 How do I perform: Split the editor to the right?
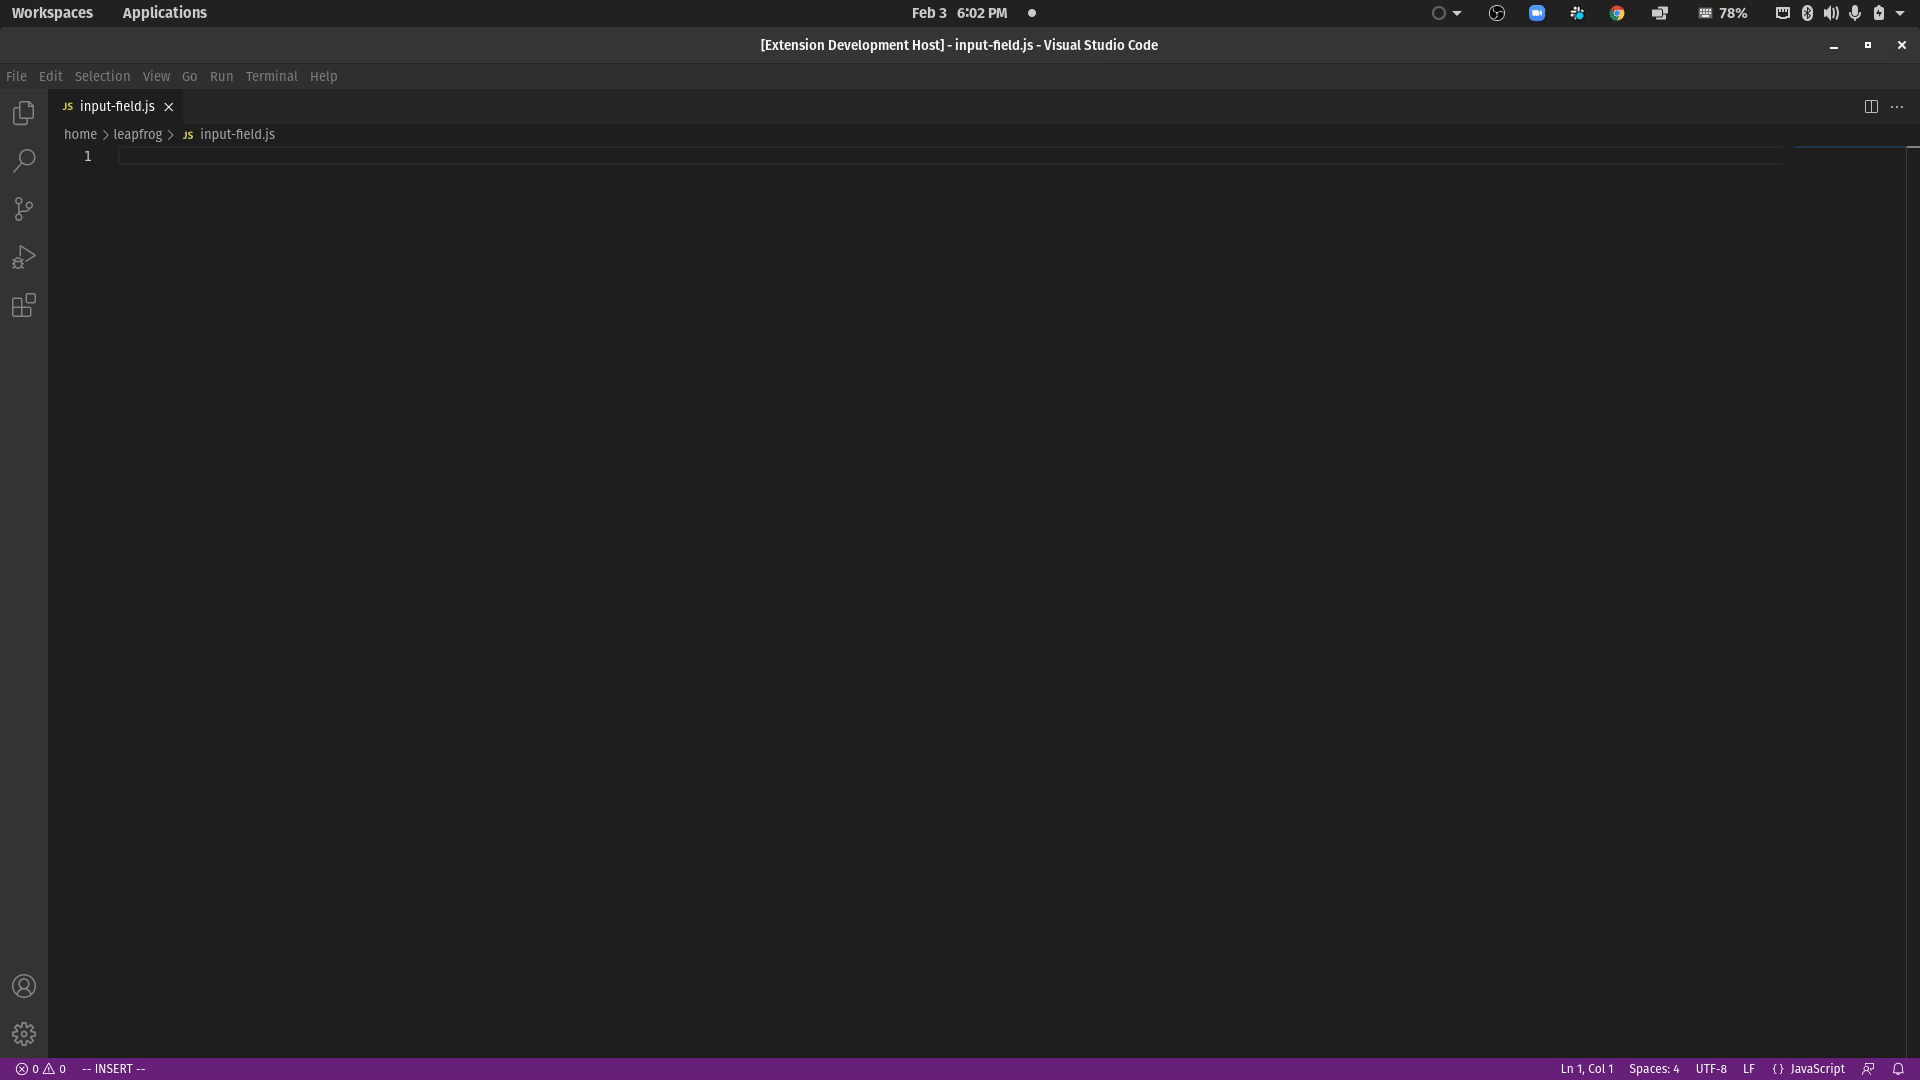[x=1871, y=106]
